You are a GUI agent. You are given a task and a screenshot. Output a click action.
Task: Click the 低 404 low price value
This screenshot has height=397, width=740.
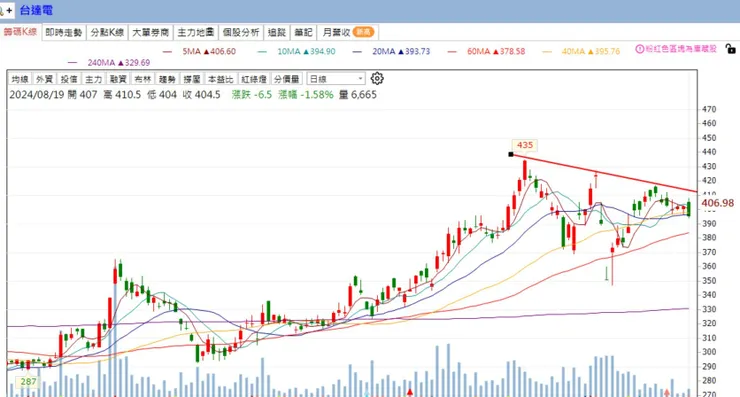162,95
